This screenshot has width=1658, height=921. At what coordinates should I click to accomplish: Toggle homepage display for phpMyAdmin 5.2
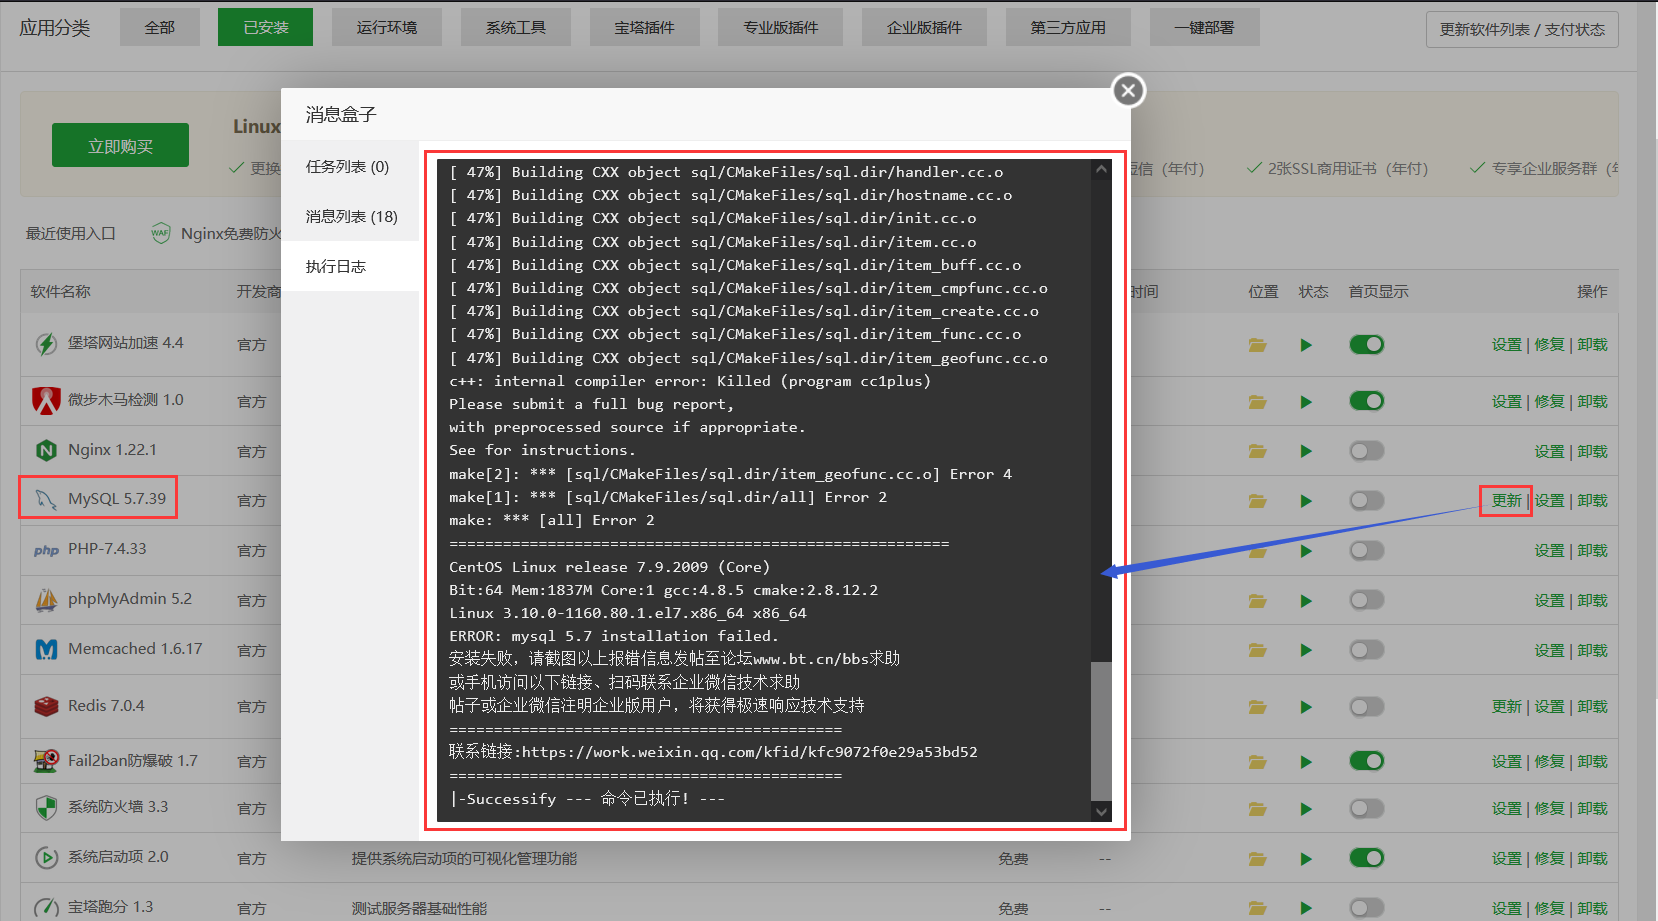pyautogui.click(x=1366, y=600)
